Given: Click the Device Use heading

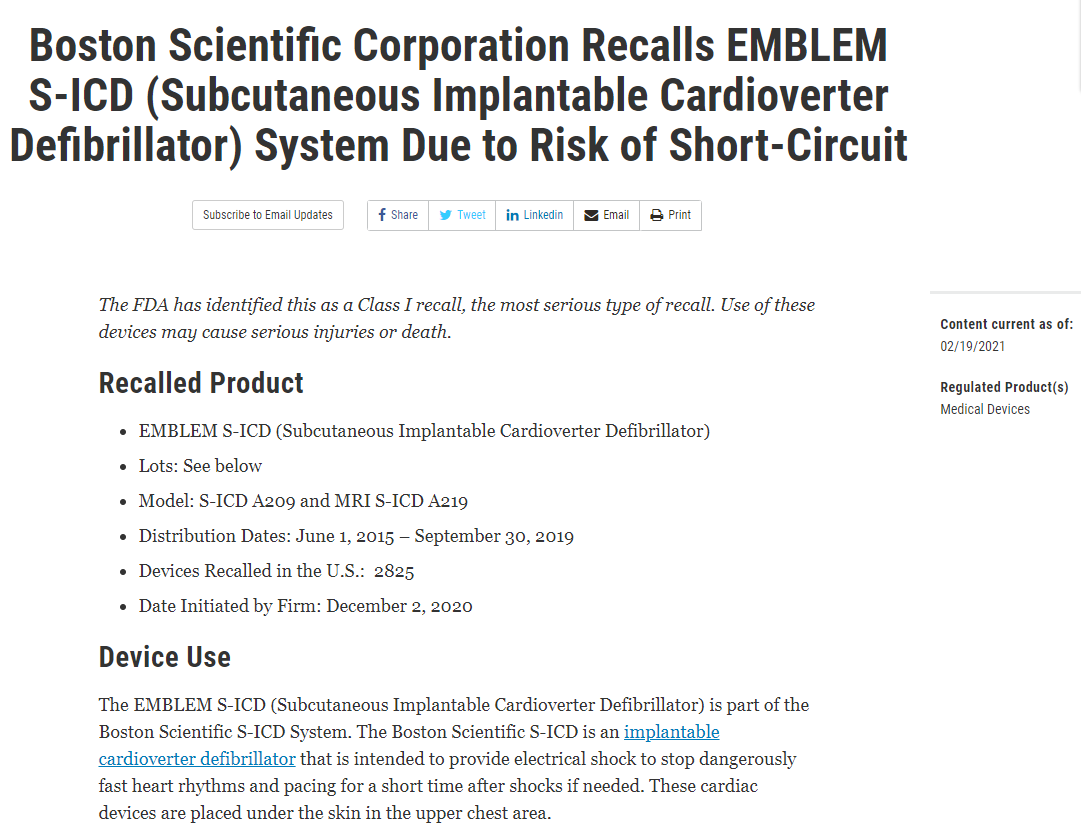Looking at the screenshot, I should coord(165,657).
